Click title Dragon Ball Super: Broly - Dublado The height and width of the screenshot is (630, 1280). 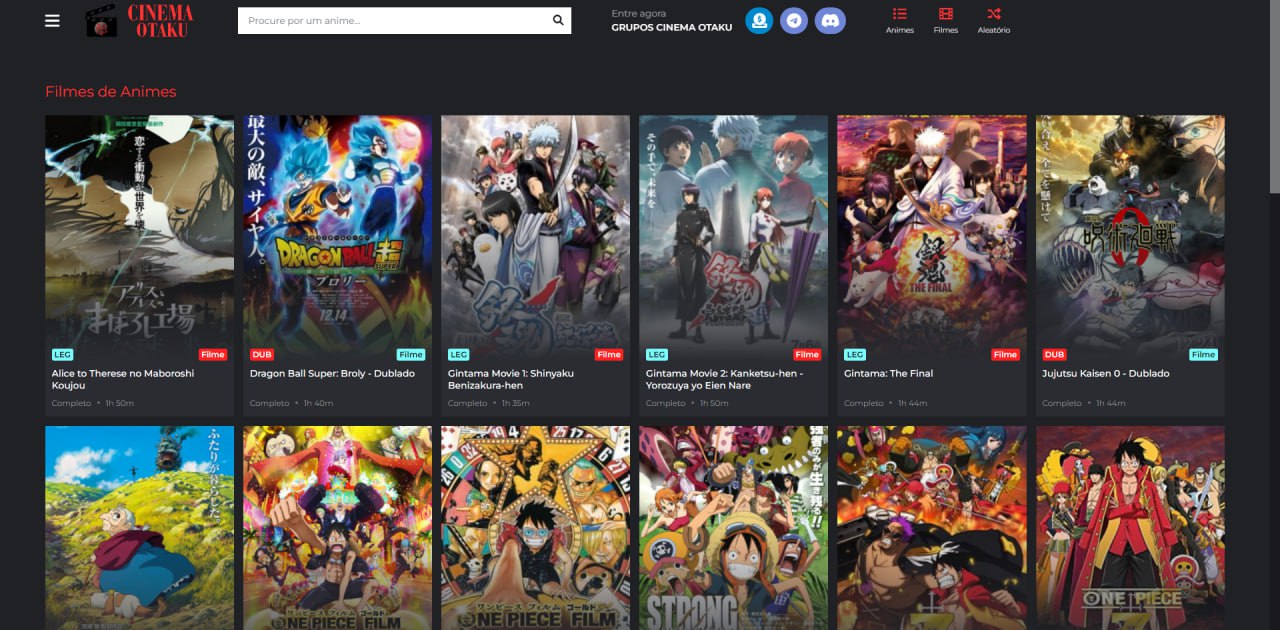coord(332,373)
